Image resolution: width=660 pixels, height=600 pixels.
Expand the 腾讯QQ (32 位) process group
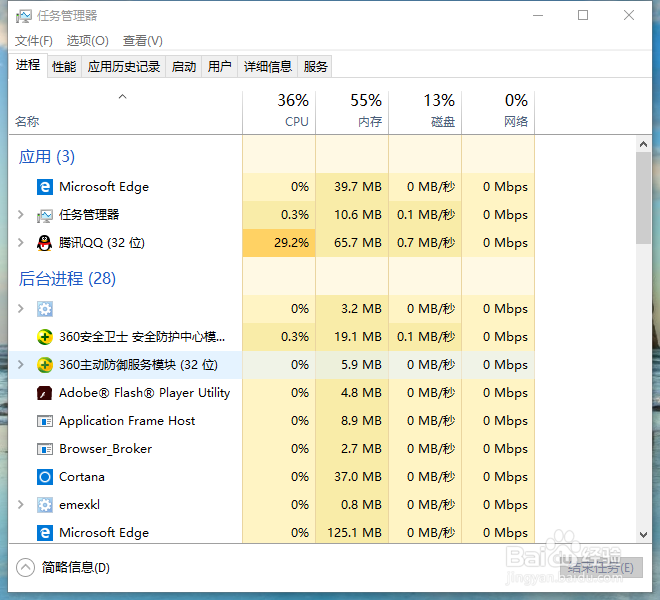[x=21, y=243]
